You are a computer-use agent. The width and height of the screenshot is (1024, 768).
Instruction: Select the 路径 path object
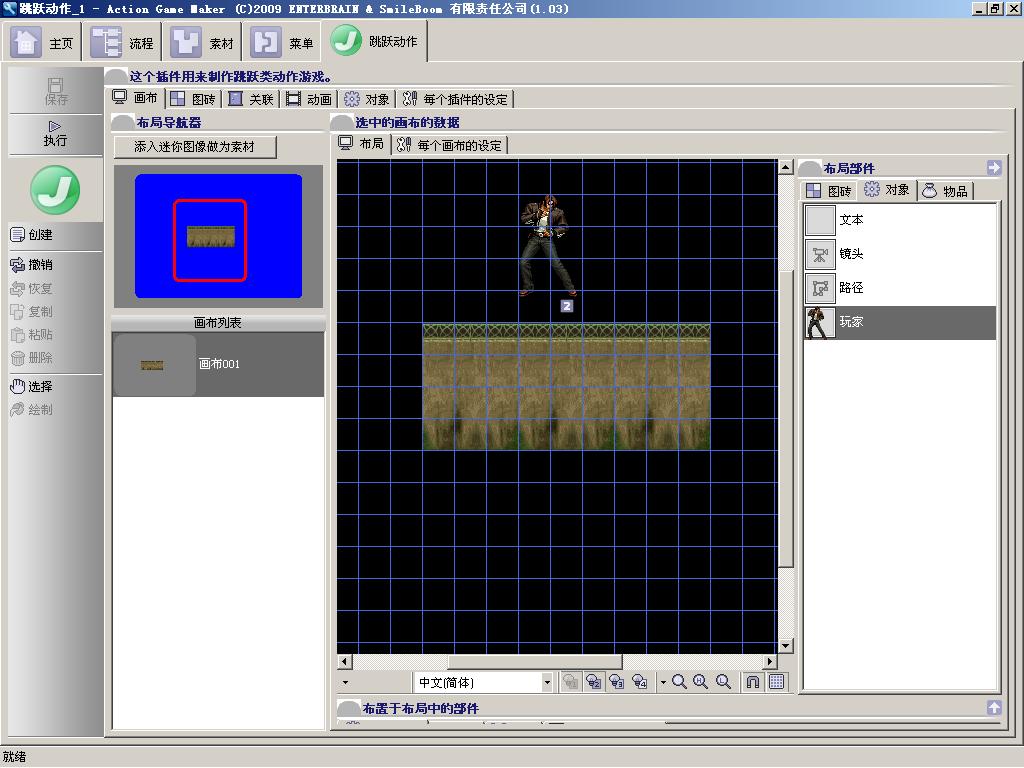(x=900, y=288)
